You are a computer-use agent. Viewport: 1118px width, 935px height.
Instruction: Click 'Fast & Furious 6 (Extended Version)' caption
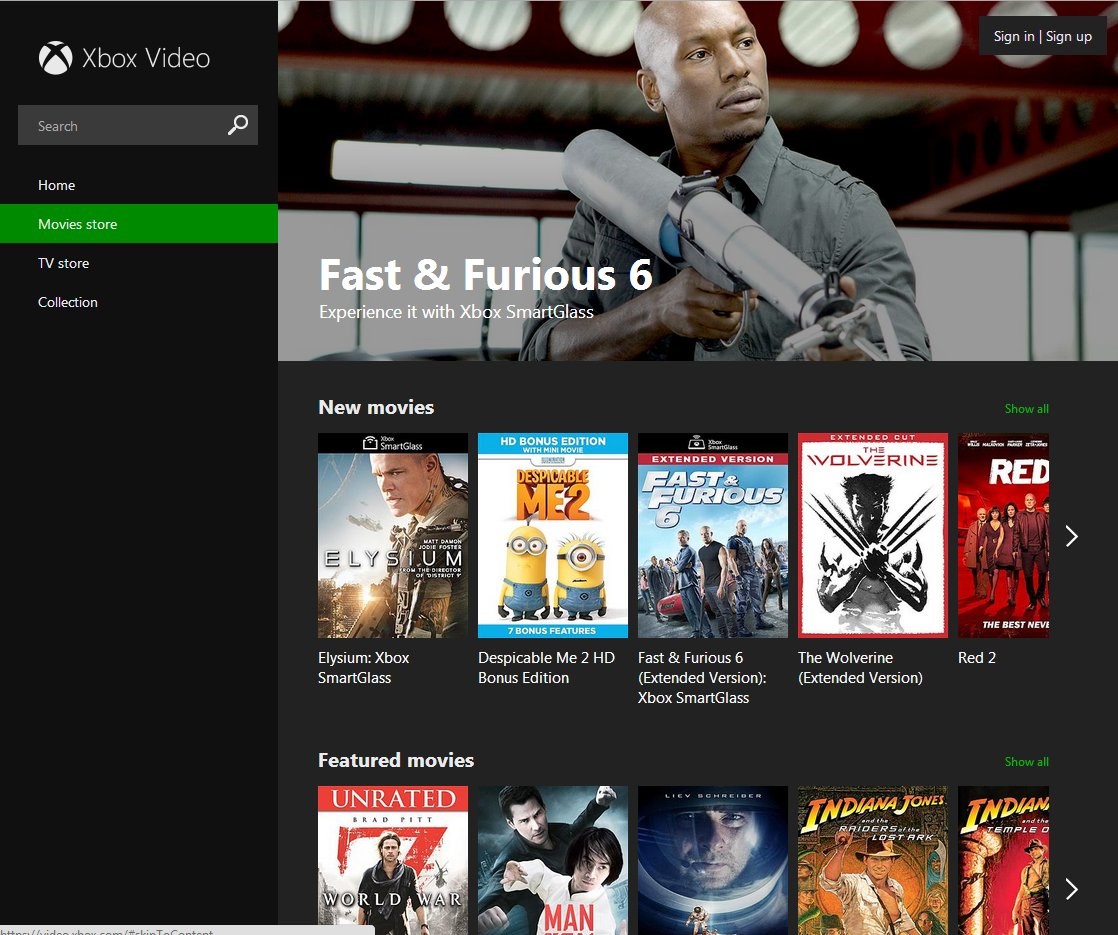tap(702, 678)
